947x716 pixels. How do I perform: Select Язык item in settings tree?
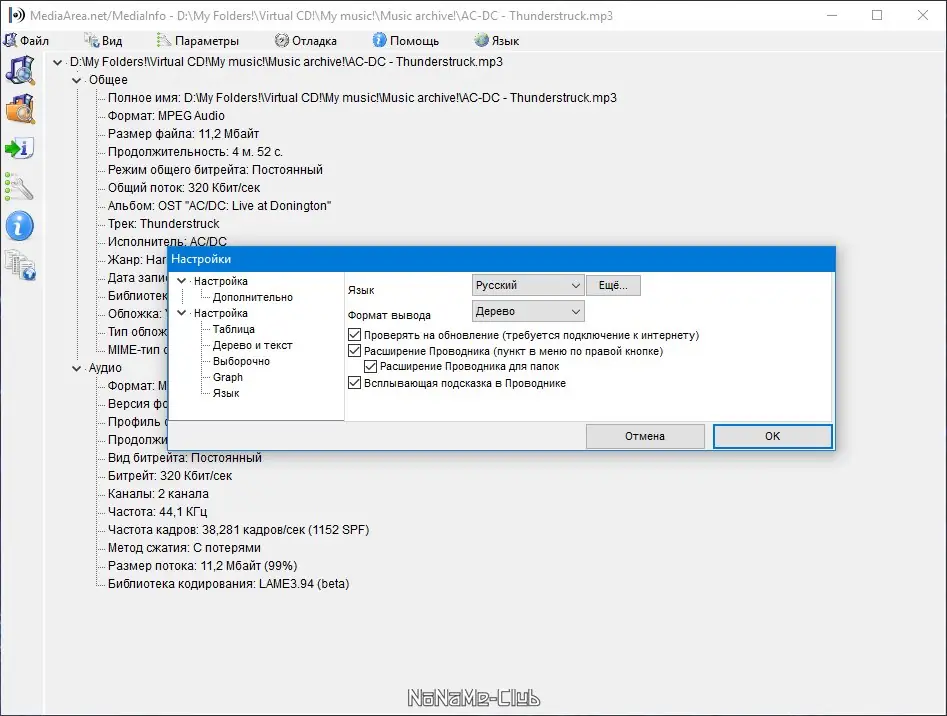point(226,393)
